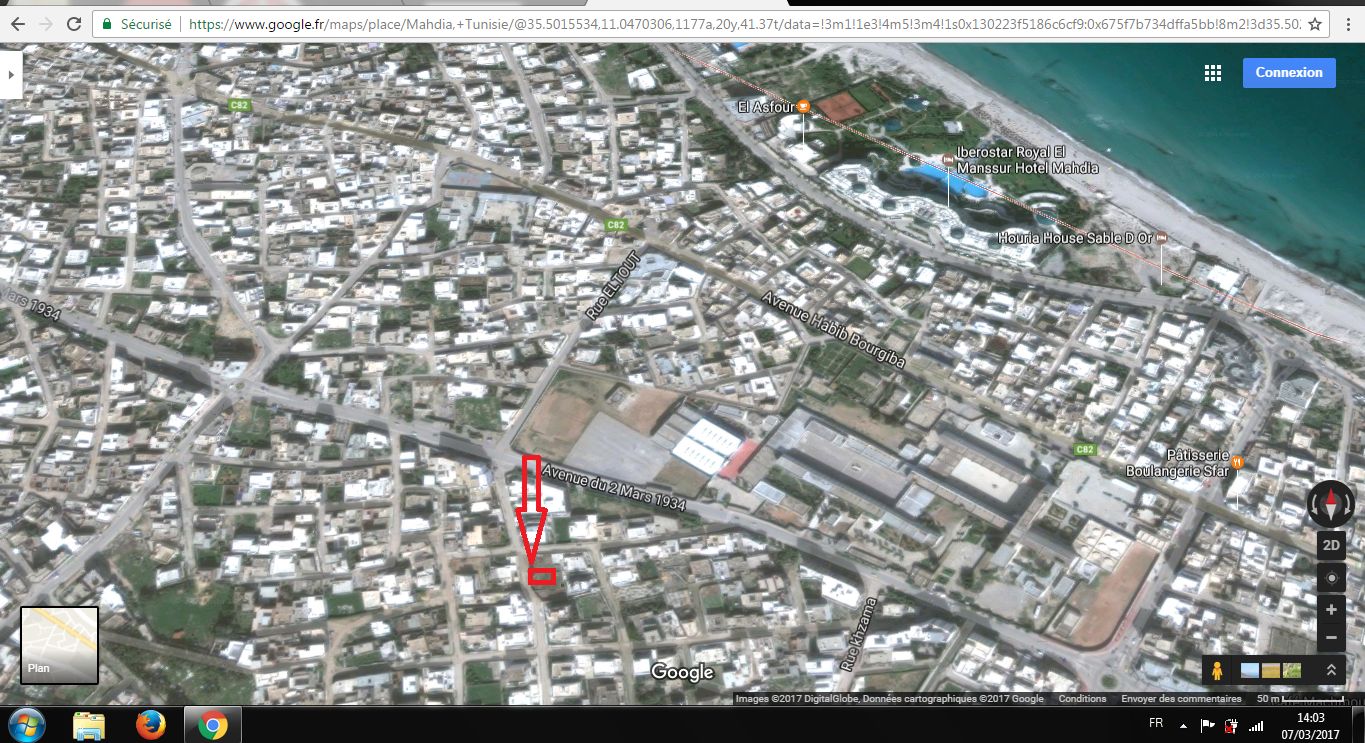Click the El Asfour place marker
Screen dimensions: 1365x743
click(x=803, y=106)
